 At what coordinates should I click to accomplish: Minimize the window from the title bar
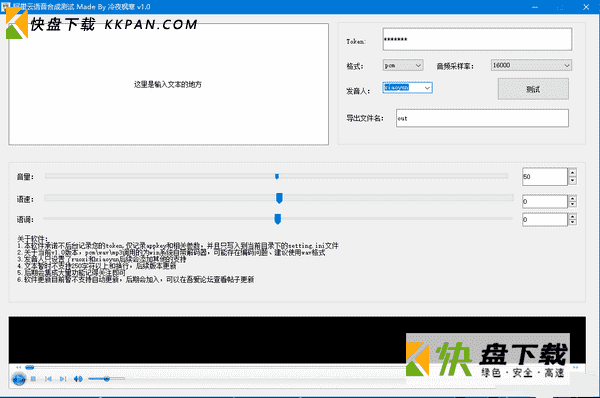coord(535,7)
